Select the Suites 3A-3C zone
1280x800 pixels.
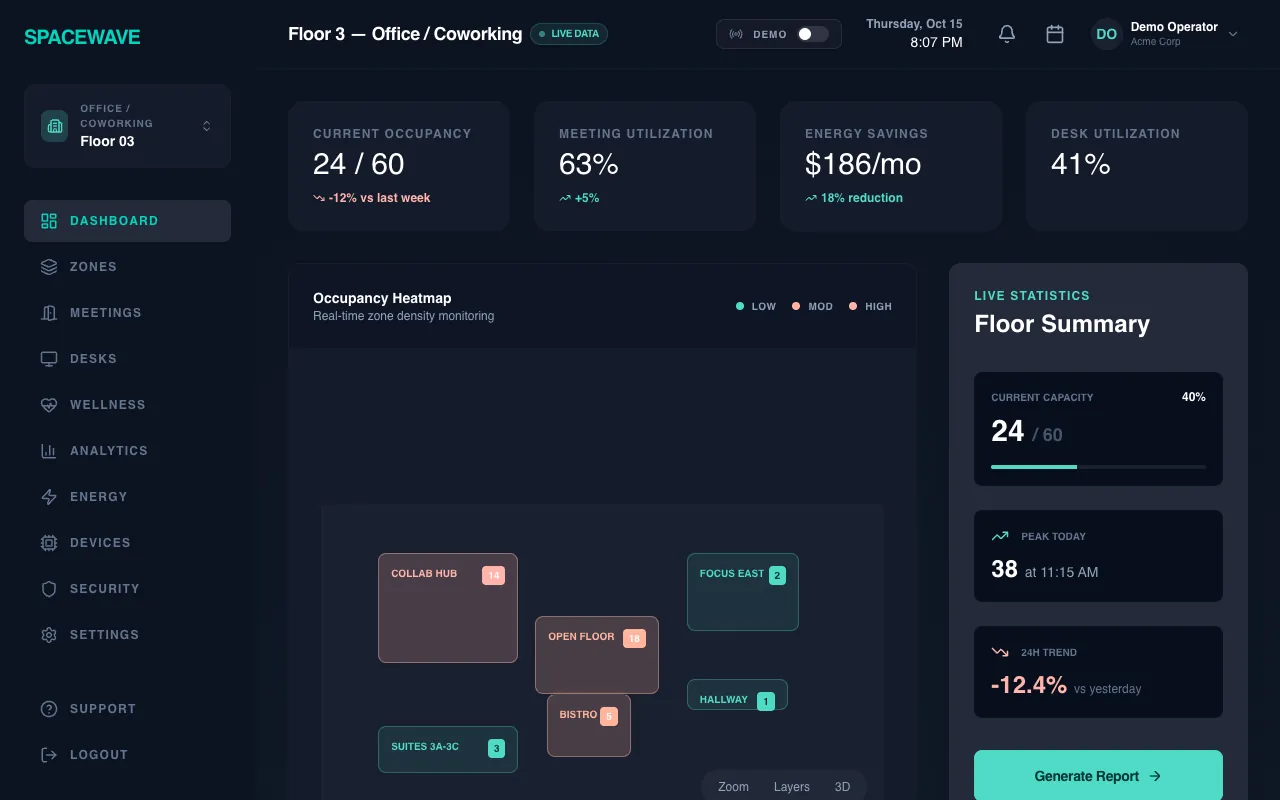pos(448,749)
